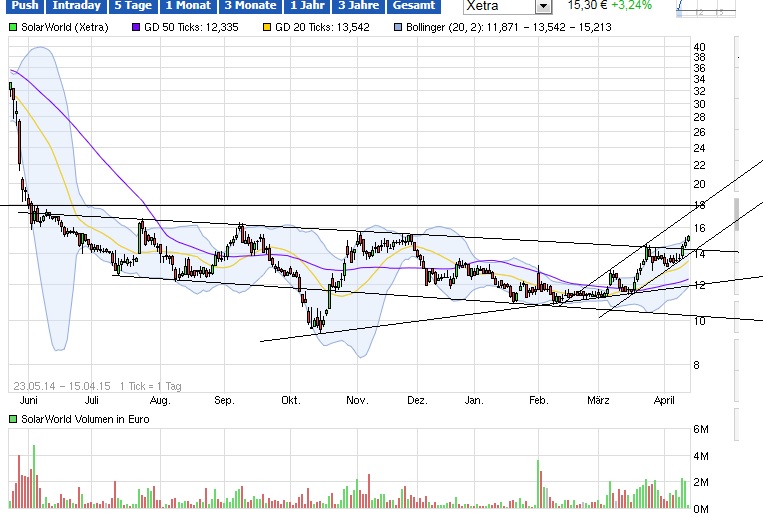Image resolution: width=763 pixels, height=518 pixels.
Task: Click the GD 50 Ticks: 12,335 label
Action: point(191,27)
